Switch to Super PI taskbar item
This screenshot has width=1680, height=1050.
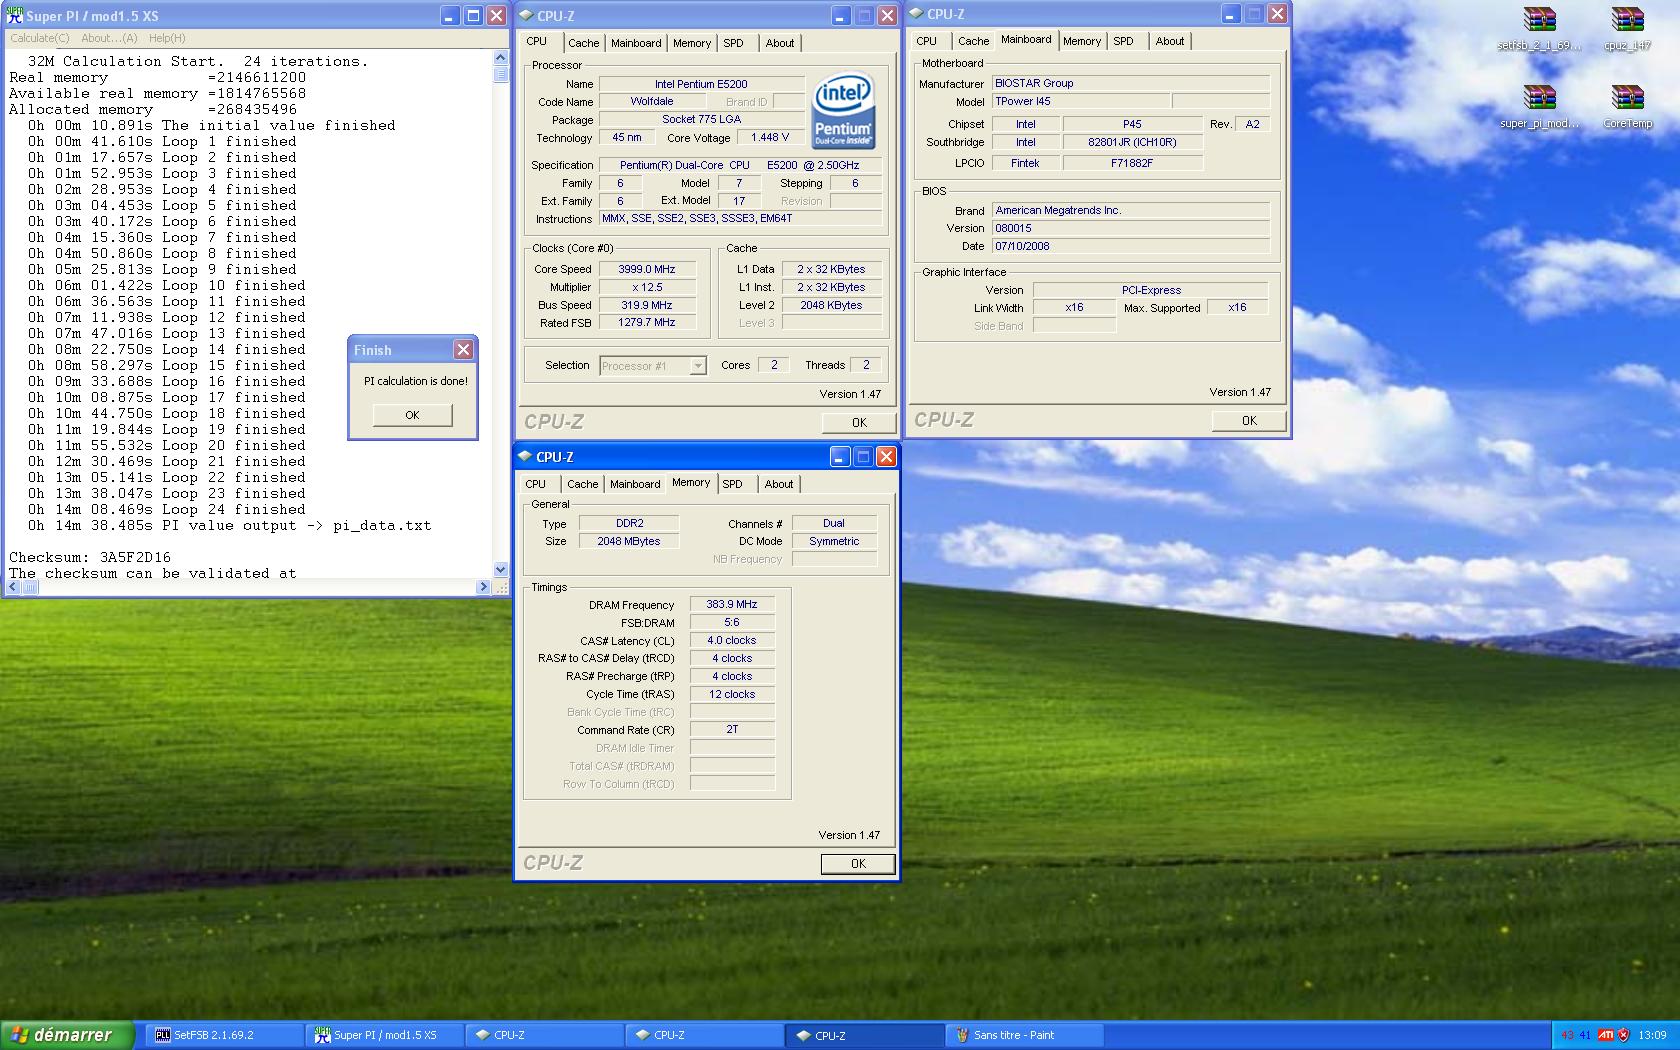click(x=386, y=1035)
